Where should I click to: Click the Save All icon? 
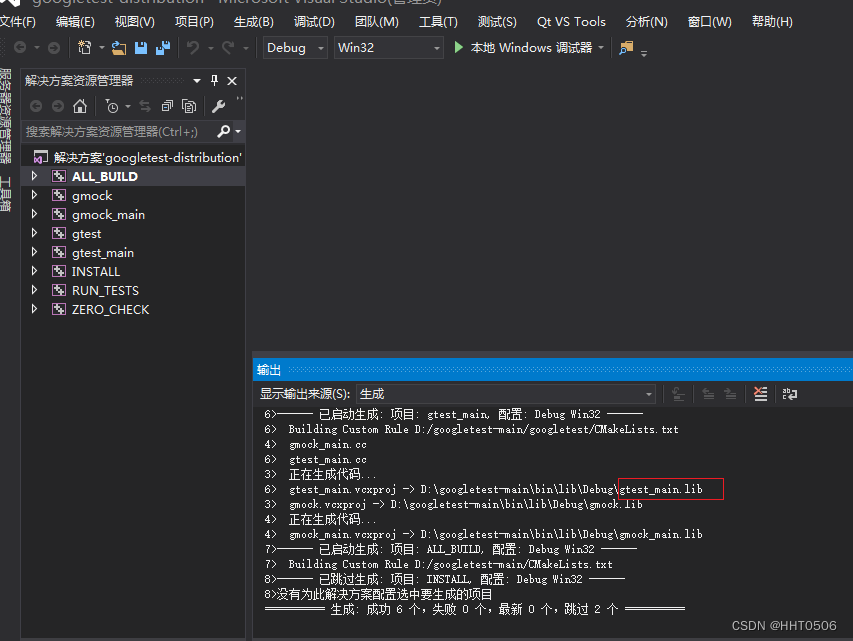(163, 48)
